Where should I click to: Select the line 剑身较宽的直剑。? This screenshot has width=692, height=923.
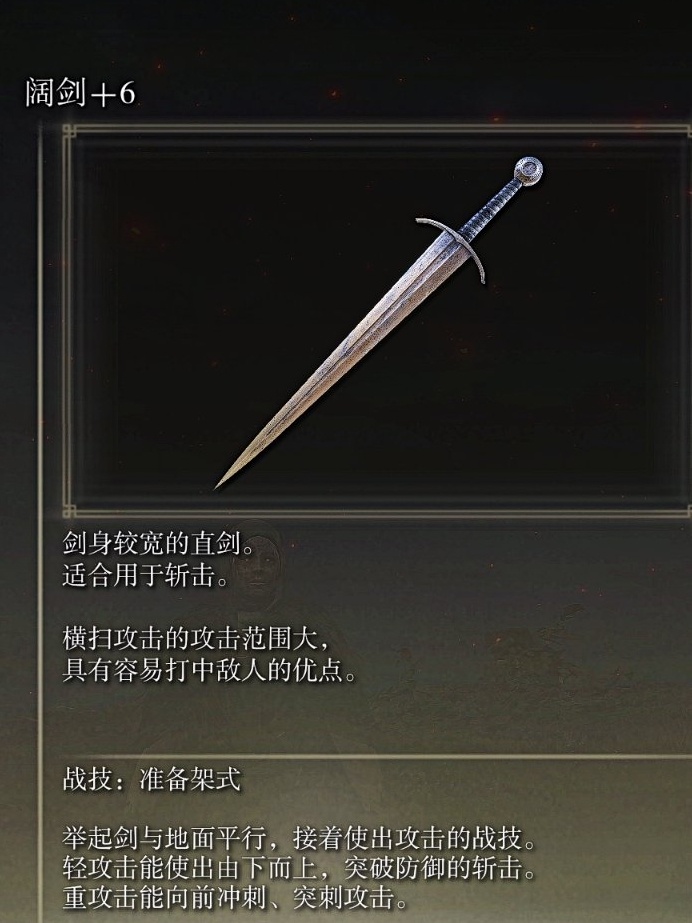click(x=159, y=543)
